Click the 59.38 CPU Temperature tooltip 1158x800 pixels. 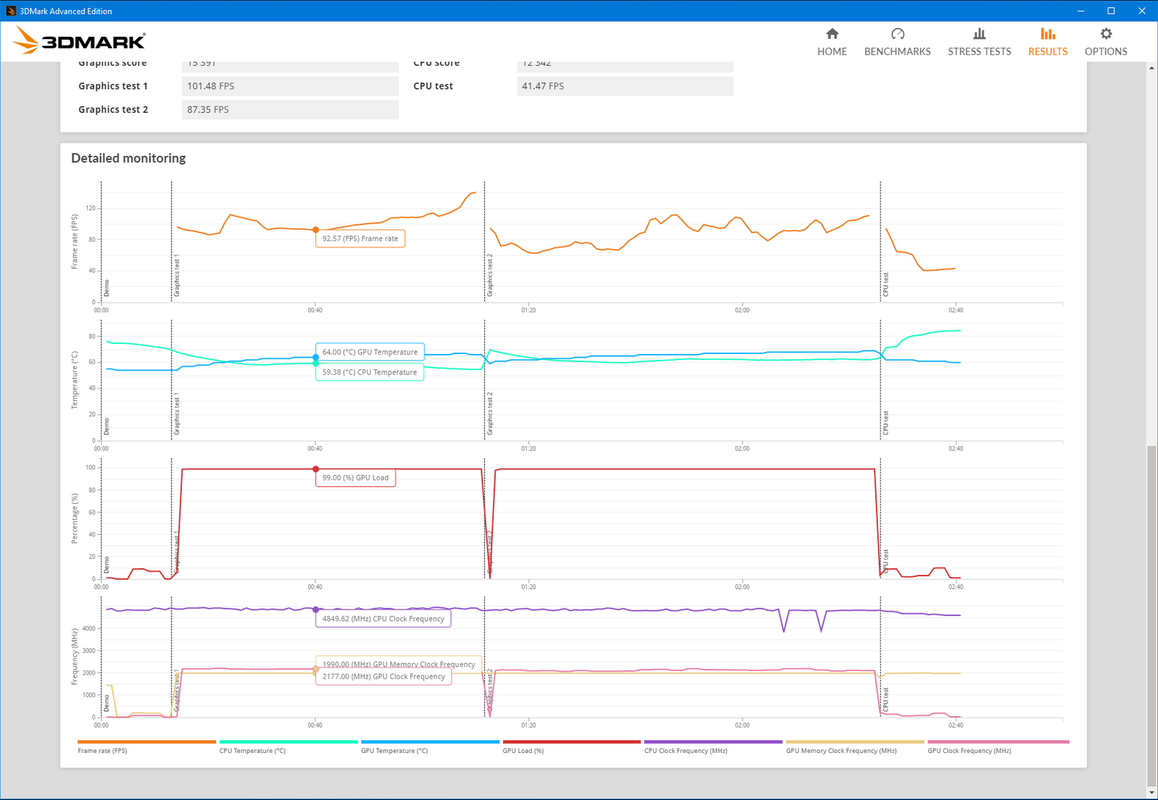370,372
